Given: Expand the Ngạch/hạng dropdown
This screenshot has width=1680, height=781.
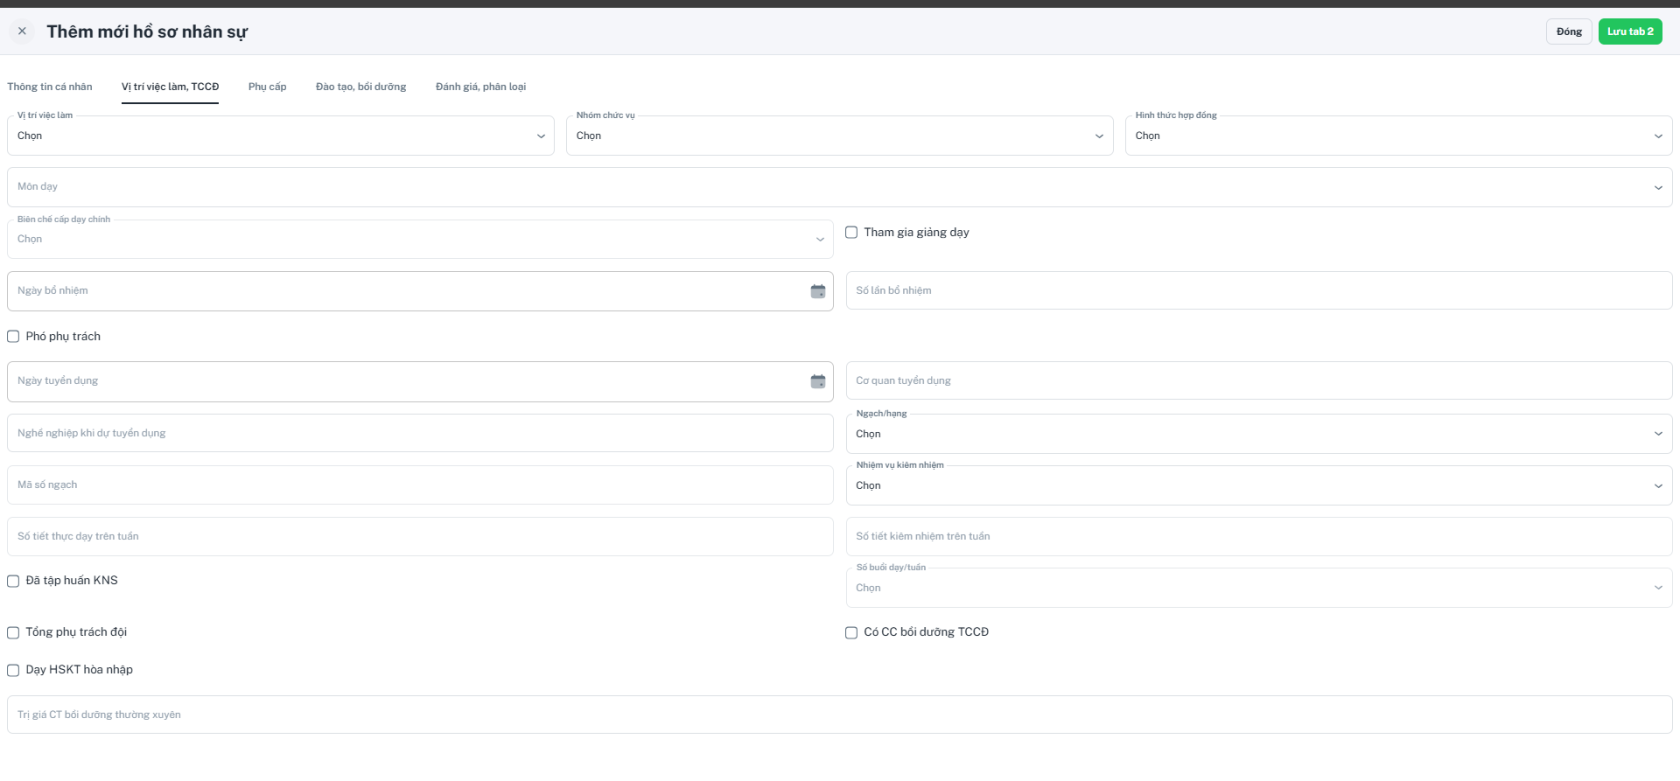Looking at the screenshot, I should 1259,434.
